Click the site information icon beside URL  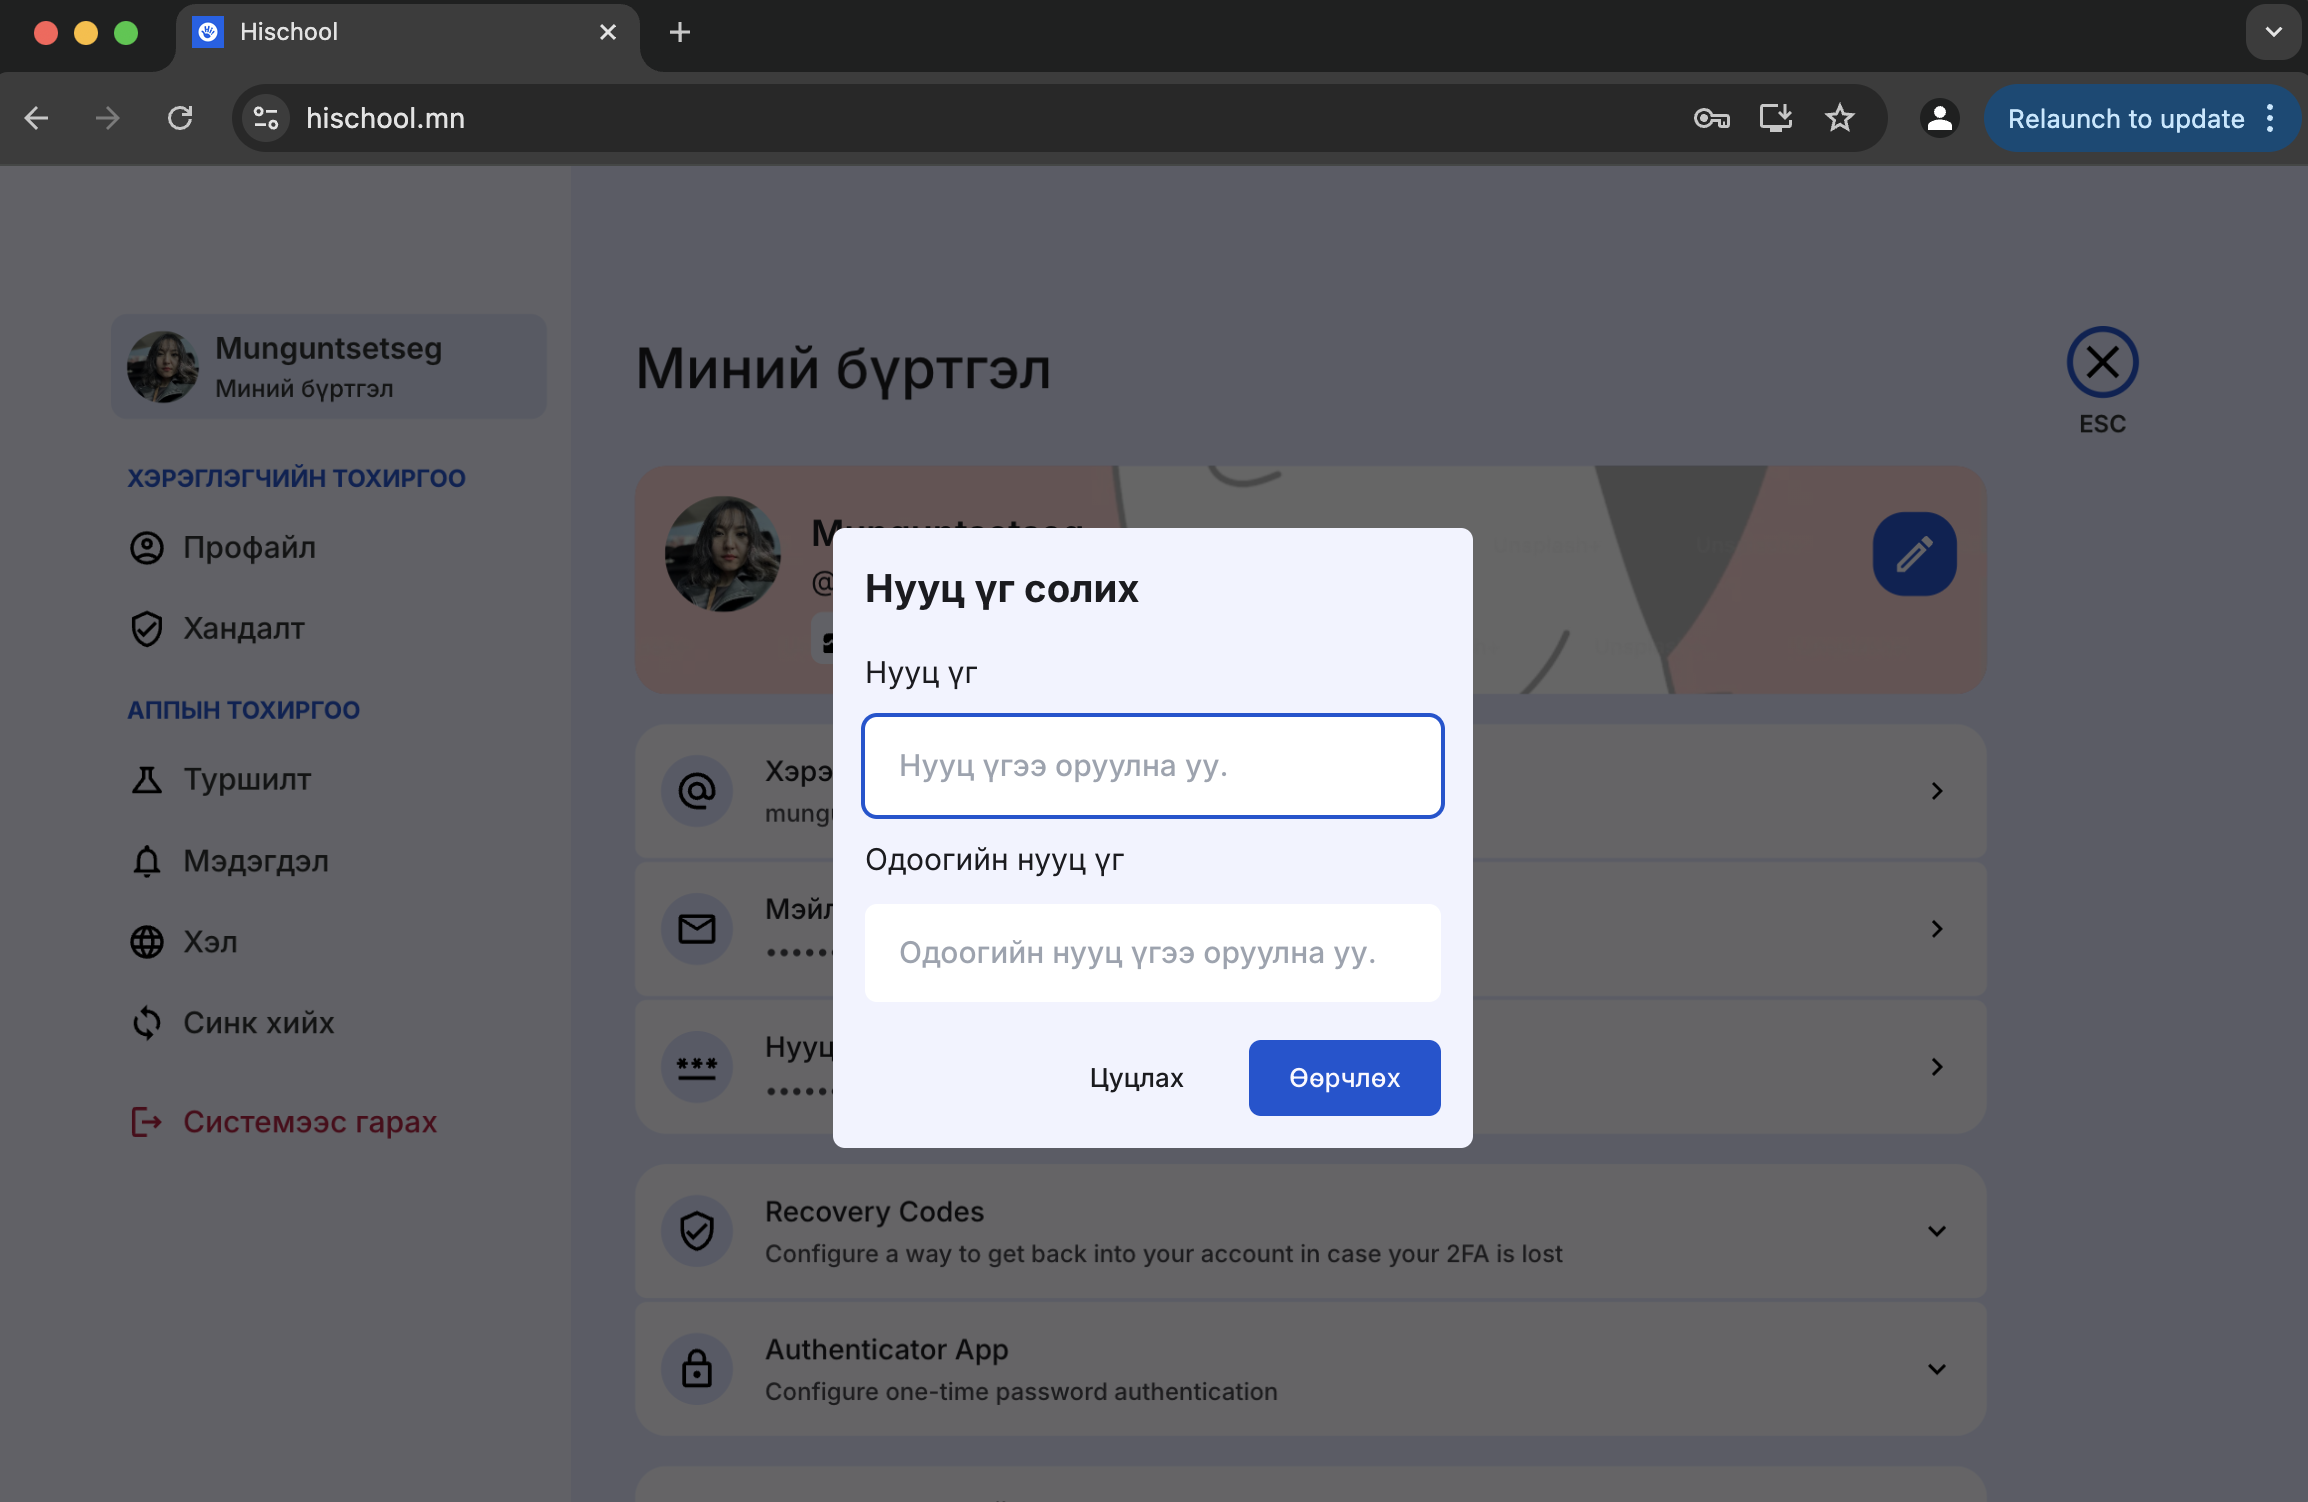click(266, 118)
